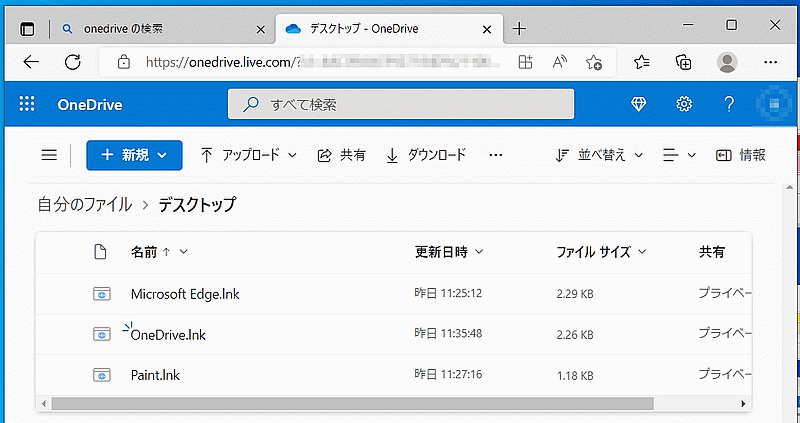Open the 並べ替え sort dropdown
This screenshot has width=800, height=423.
[x=599, y=155]
